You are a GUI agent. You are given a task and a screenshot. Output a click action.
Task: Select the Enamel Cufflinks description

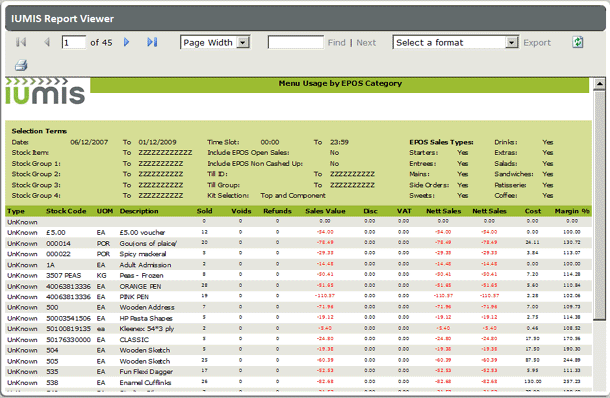coord(145,382)
